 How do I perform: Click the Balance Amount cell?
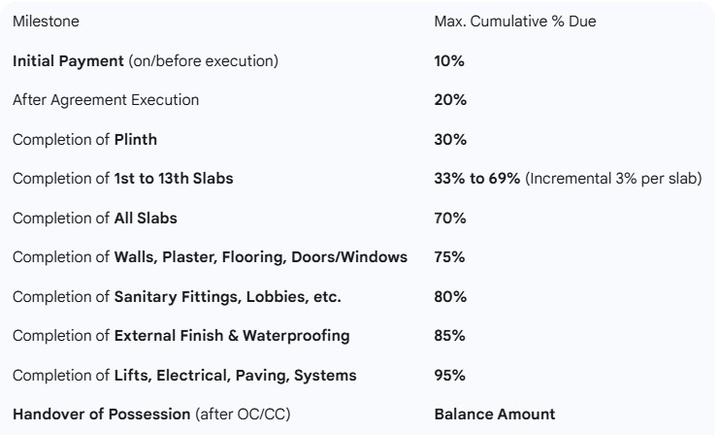[x=494, y=414]
